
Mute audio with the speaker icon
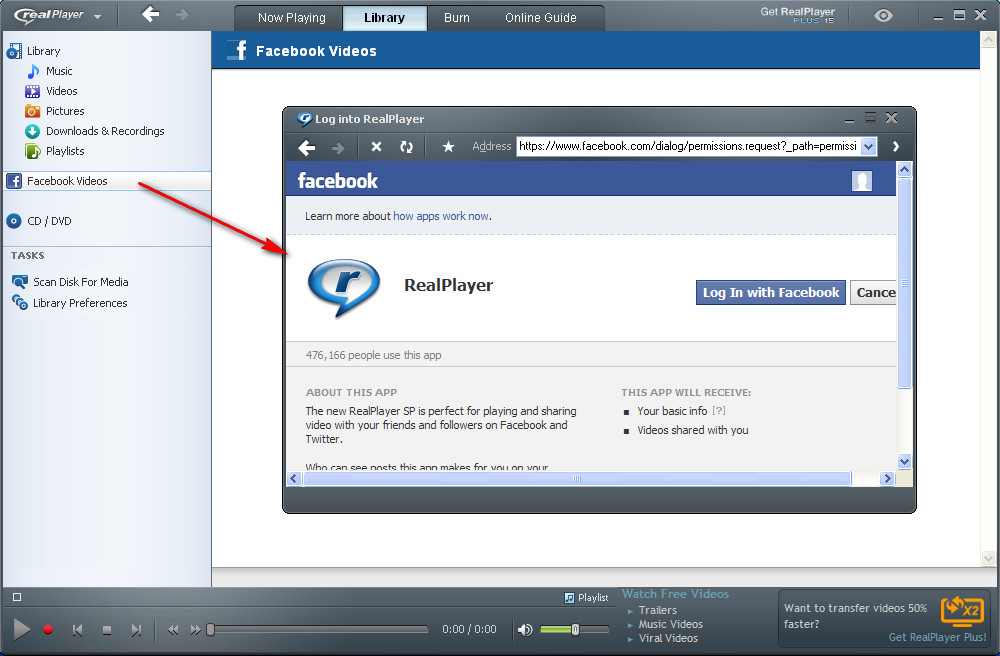point(525,629)
